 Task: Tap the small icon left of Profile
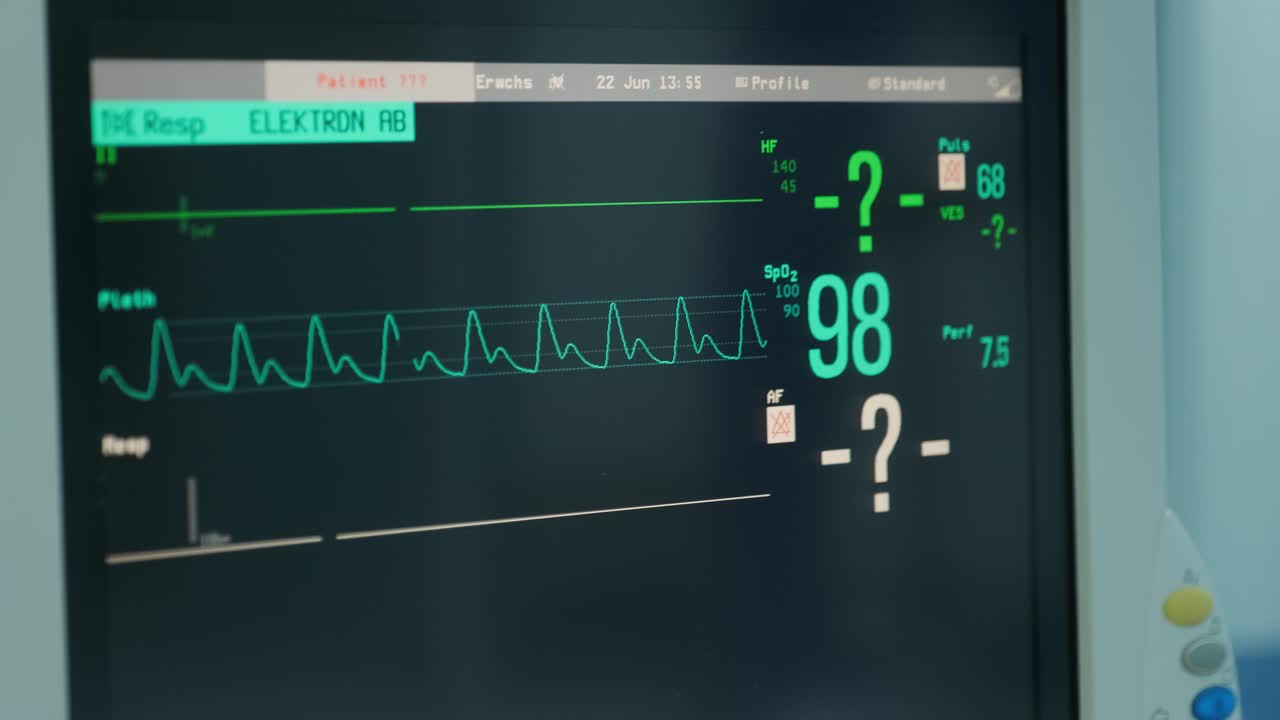[x=741, y=83]
